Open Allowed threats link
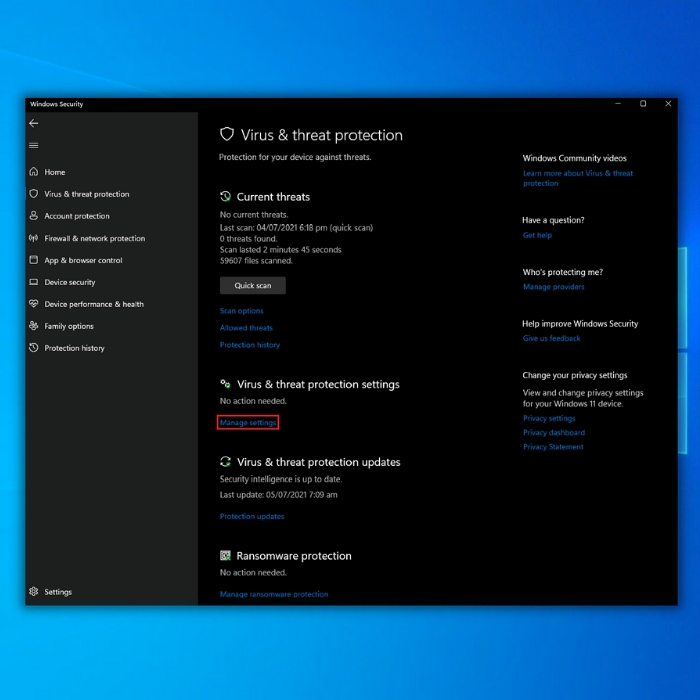This screenshot has width=700, height=700. pos(246,328)
